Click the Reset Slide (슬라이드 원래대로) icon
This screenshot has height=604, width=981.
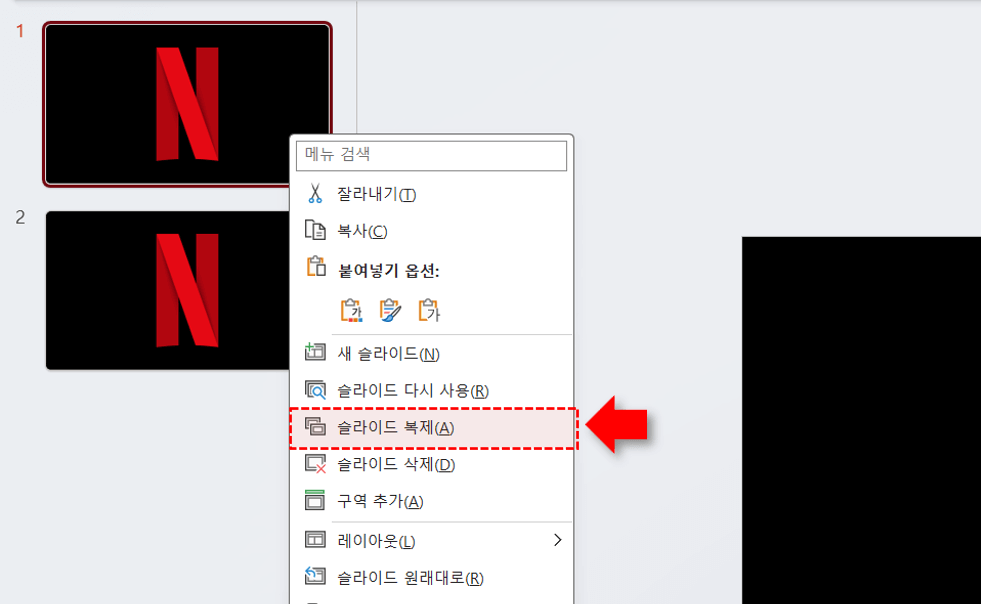315,578
